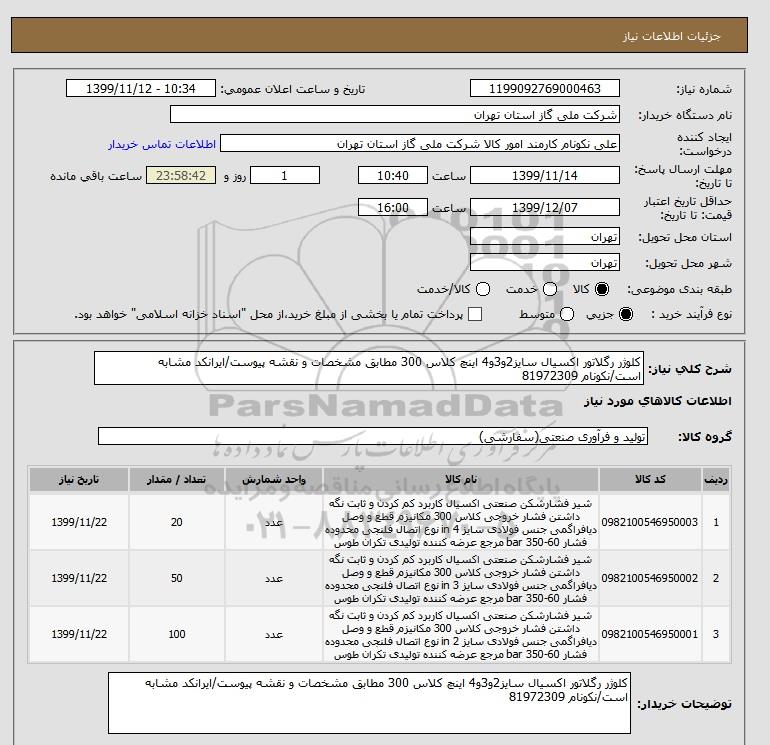Select the جزیی purchase type radio
The image size is (770, 745).
pos(626,314)
